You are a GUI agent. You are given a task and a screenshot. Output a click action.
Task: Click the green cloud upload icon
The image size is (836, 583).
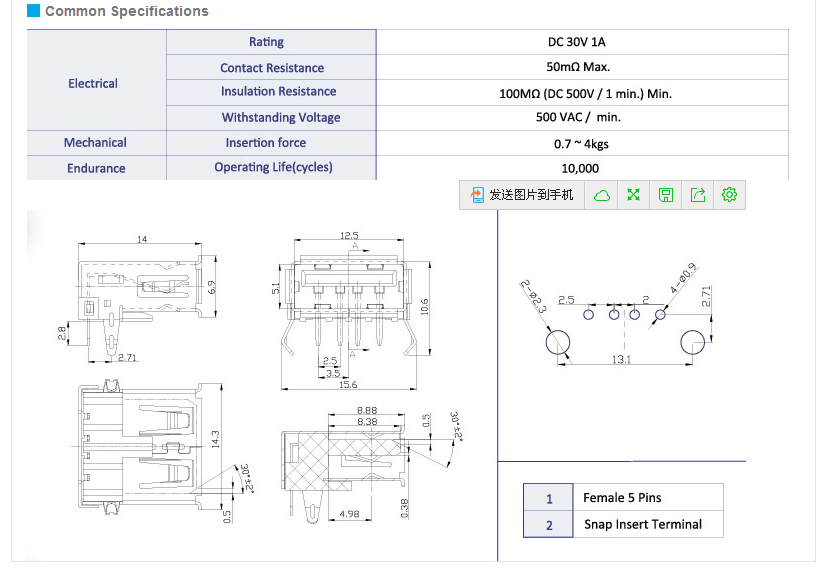601,195
